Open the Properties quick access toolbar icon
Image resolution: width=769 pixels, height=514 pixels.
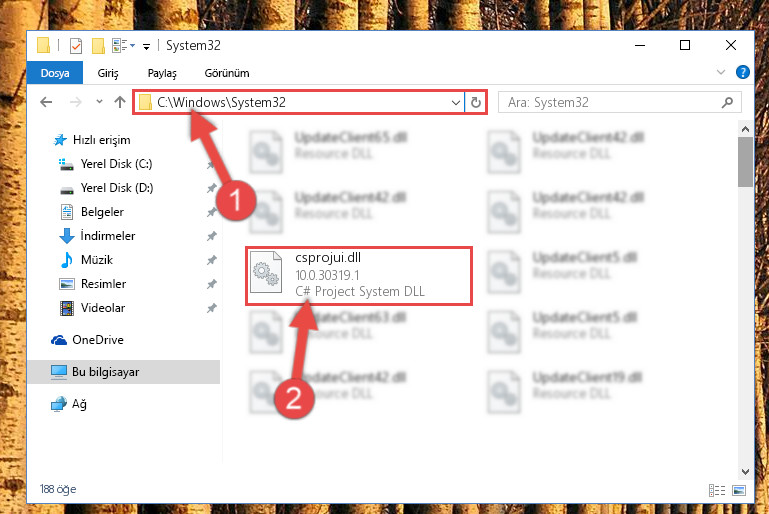(76, 46)
